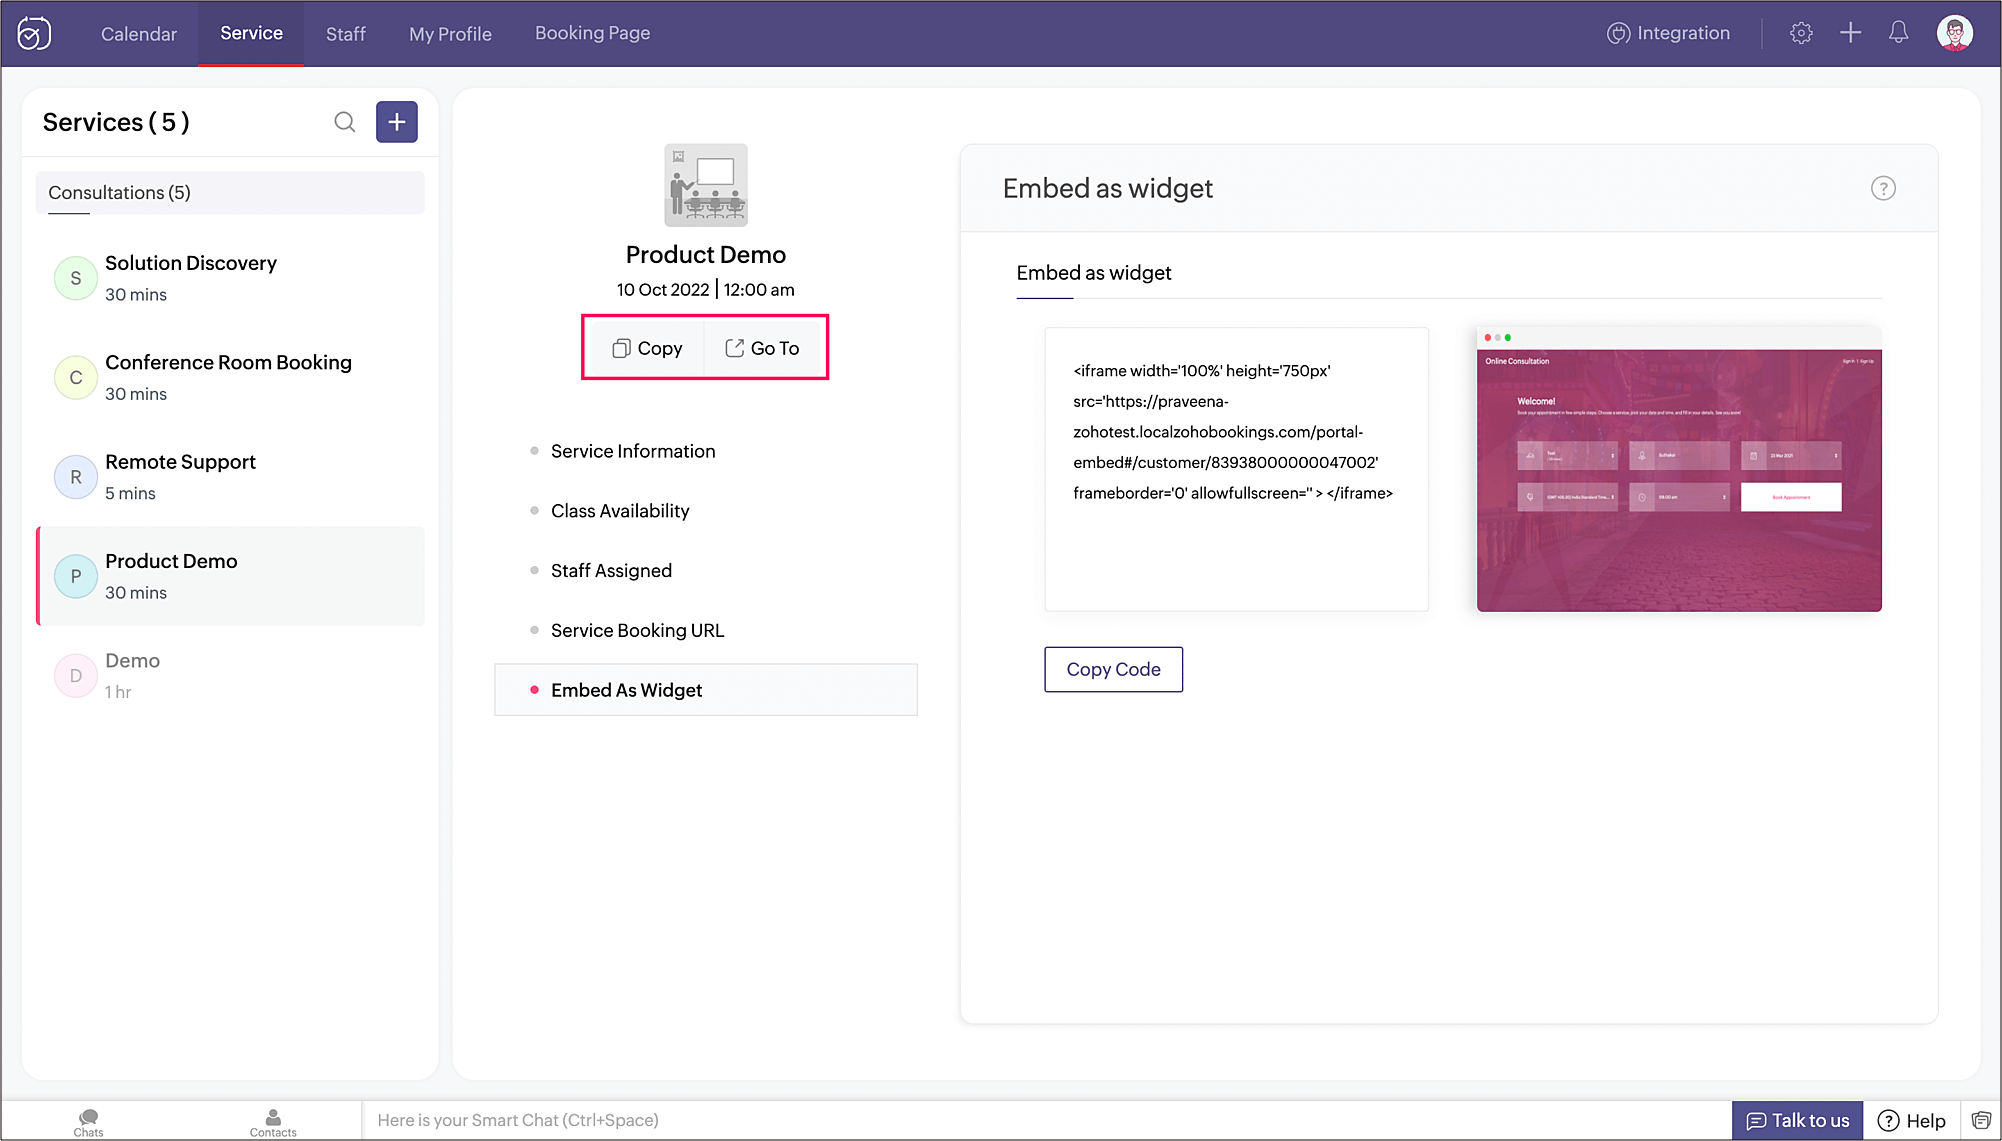Click the D avatar of Demo
The height and width of the screenshot is (1141, 2002).
[76, 675]
